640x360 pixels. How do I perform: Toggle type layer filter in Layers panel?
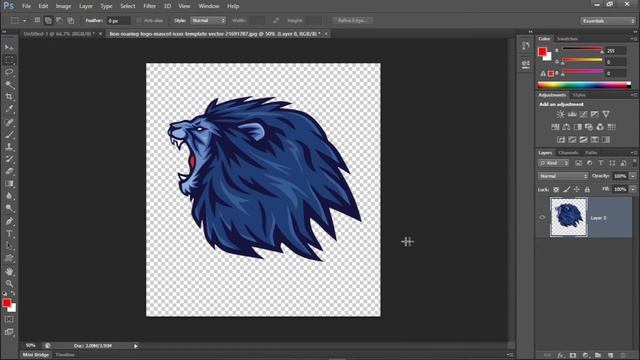pyautogui.click(x=601, y=163)
